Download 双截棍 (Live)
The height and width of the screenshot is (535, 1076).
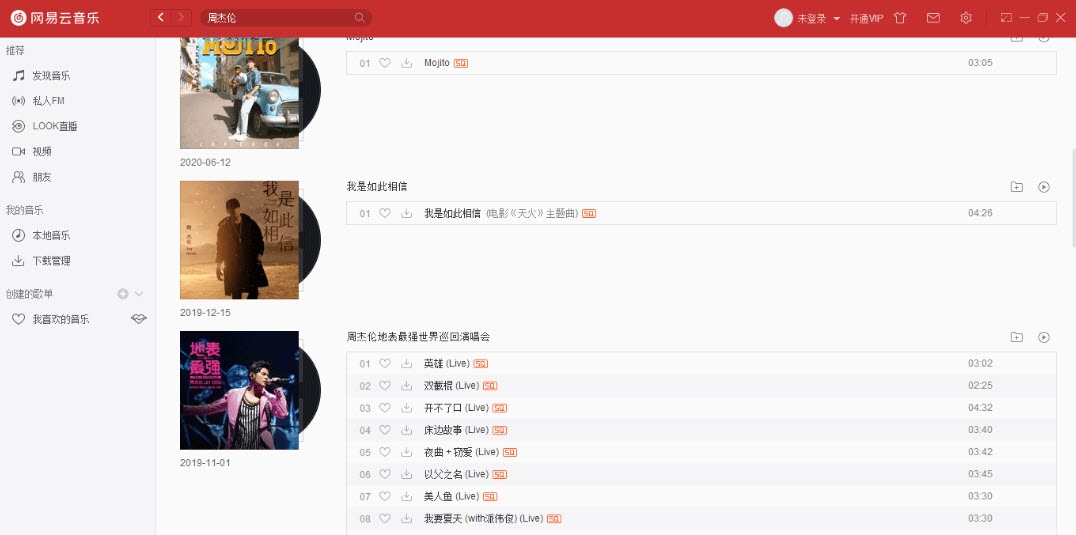407,385
